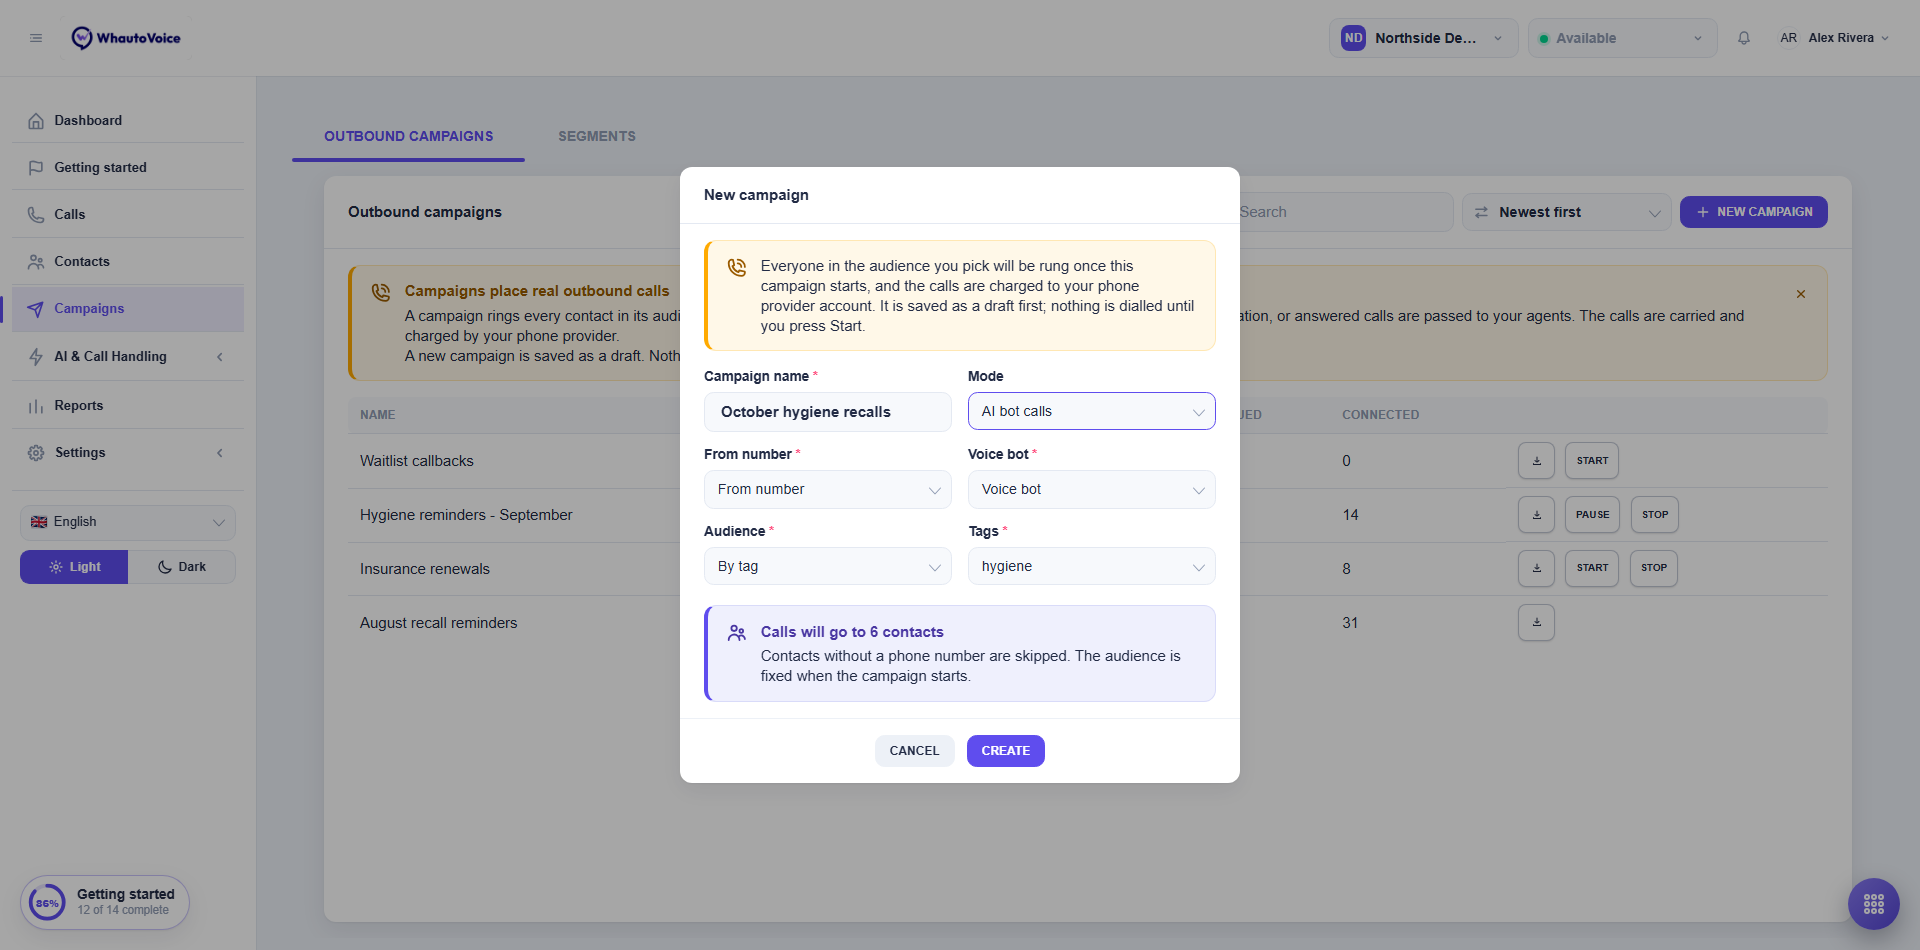Open the Alex Rivera user menu

1834,38
